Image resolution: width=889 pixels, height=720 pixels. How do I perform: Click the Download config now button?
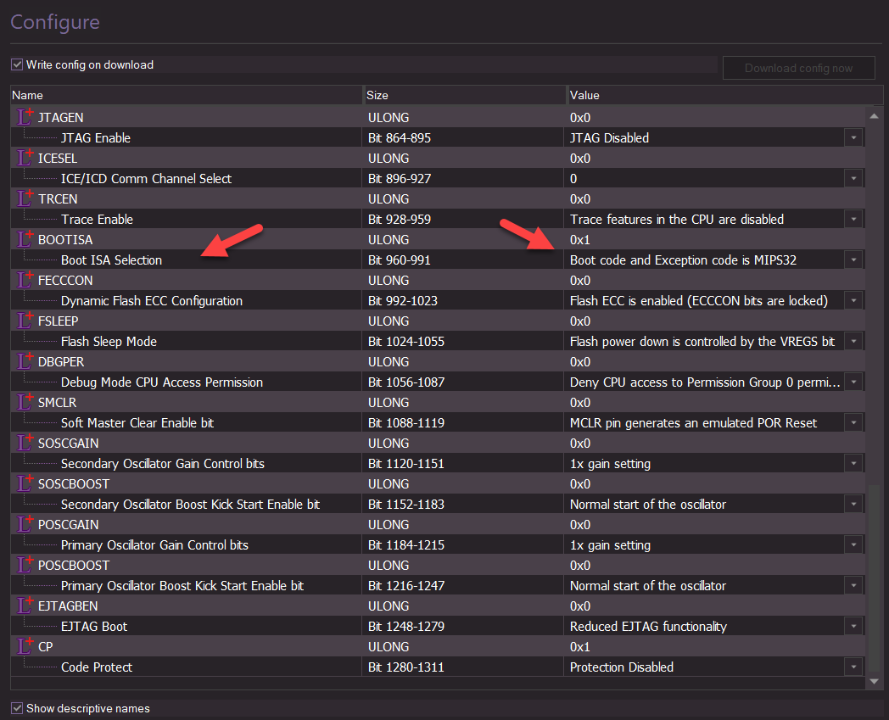point(798,68)
